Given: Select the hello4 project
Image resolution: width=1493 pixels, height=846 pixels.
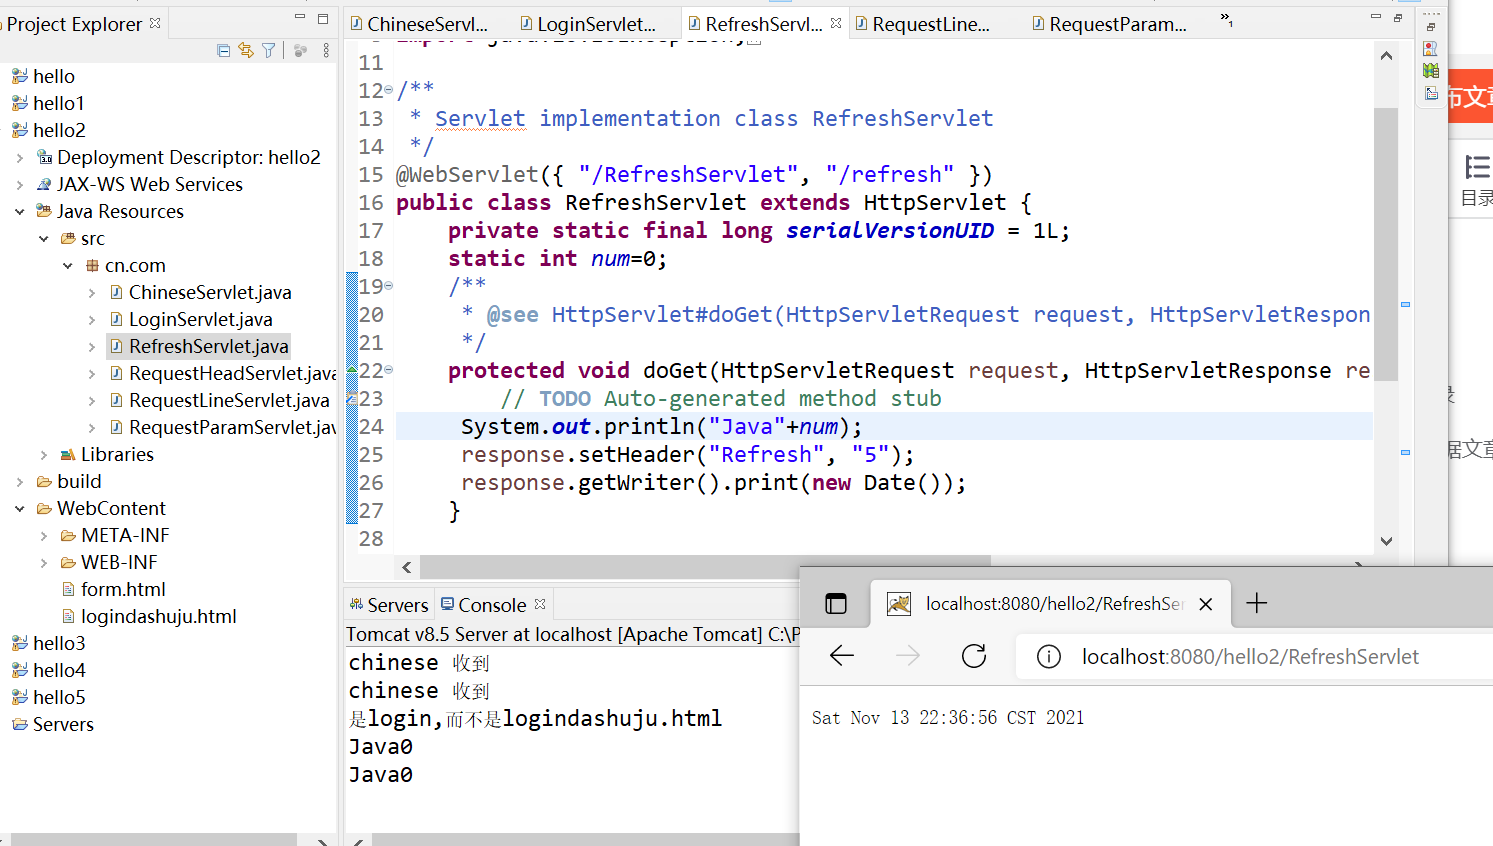Looking at the screenshot, I should coord(48,670).
